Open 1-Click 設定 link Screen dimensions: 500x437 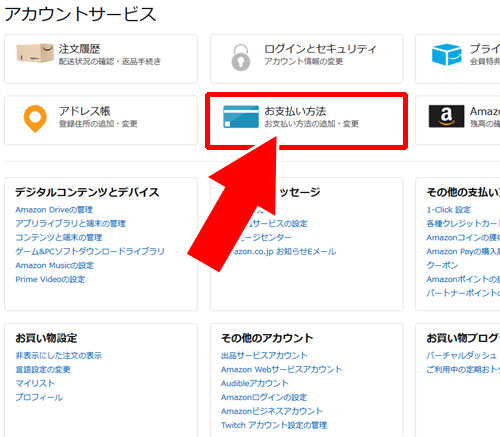coord(449,210)
